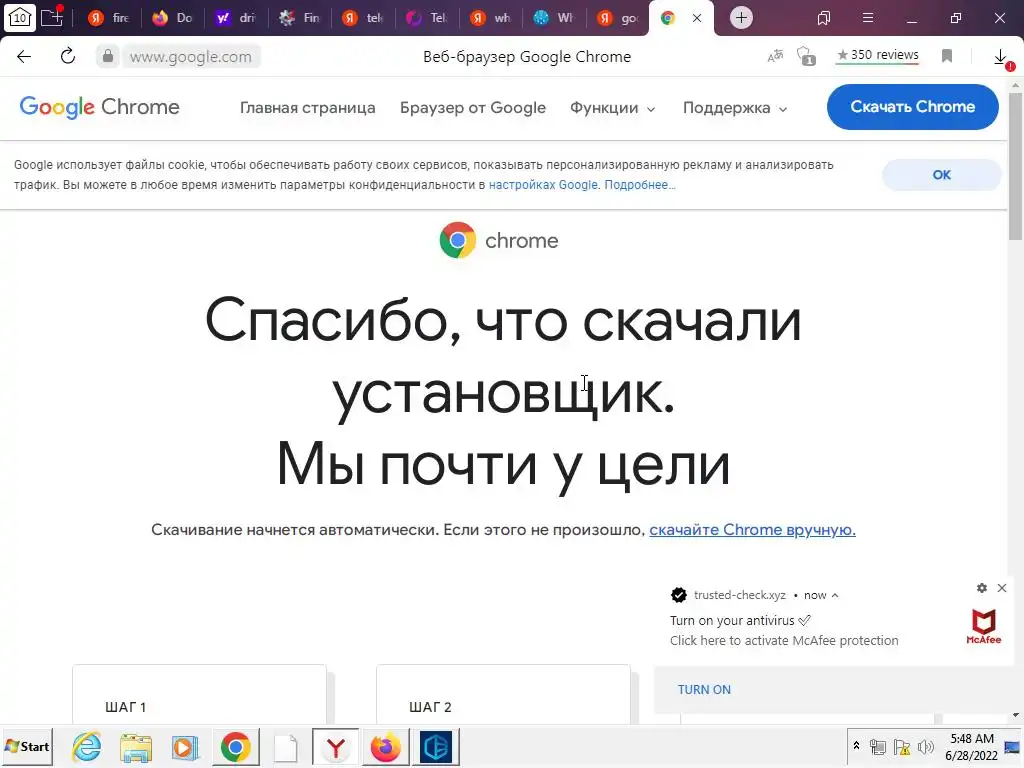
Task: Switch to Yandex Browser in the taskbar
Action: 335,747
